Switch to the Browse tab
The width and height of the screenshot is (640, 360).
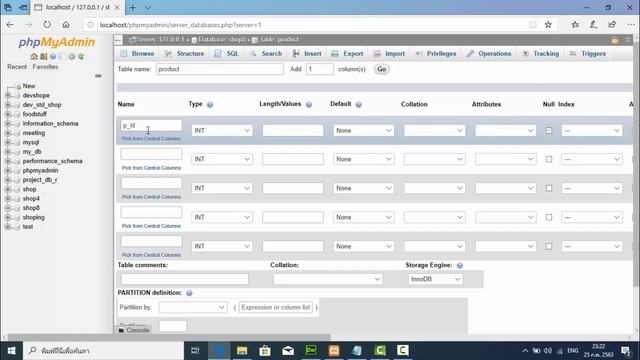pos(138,53)
